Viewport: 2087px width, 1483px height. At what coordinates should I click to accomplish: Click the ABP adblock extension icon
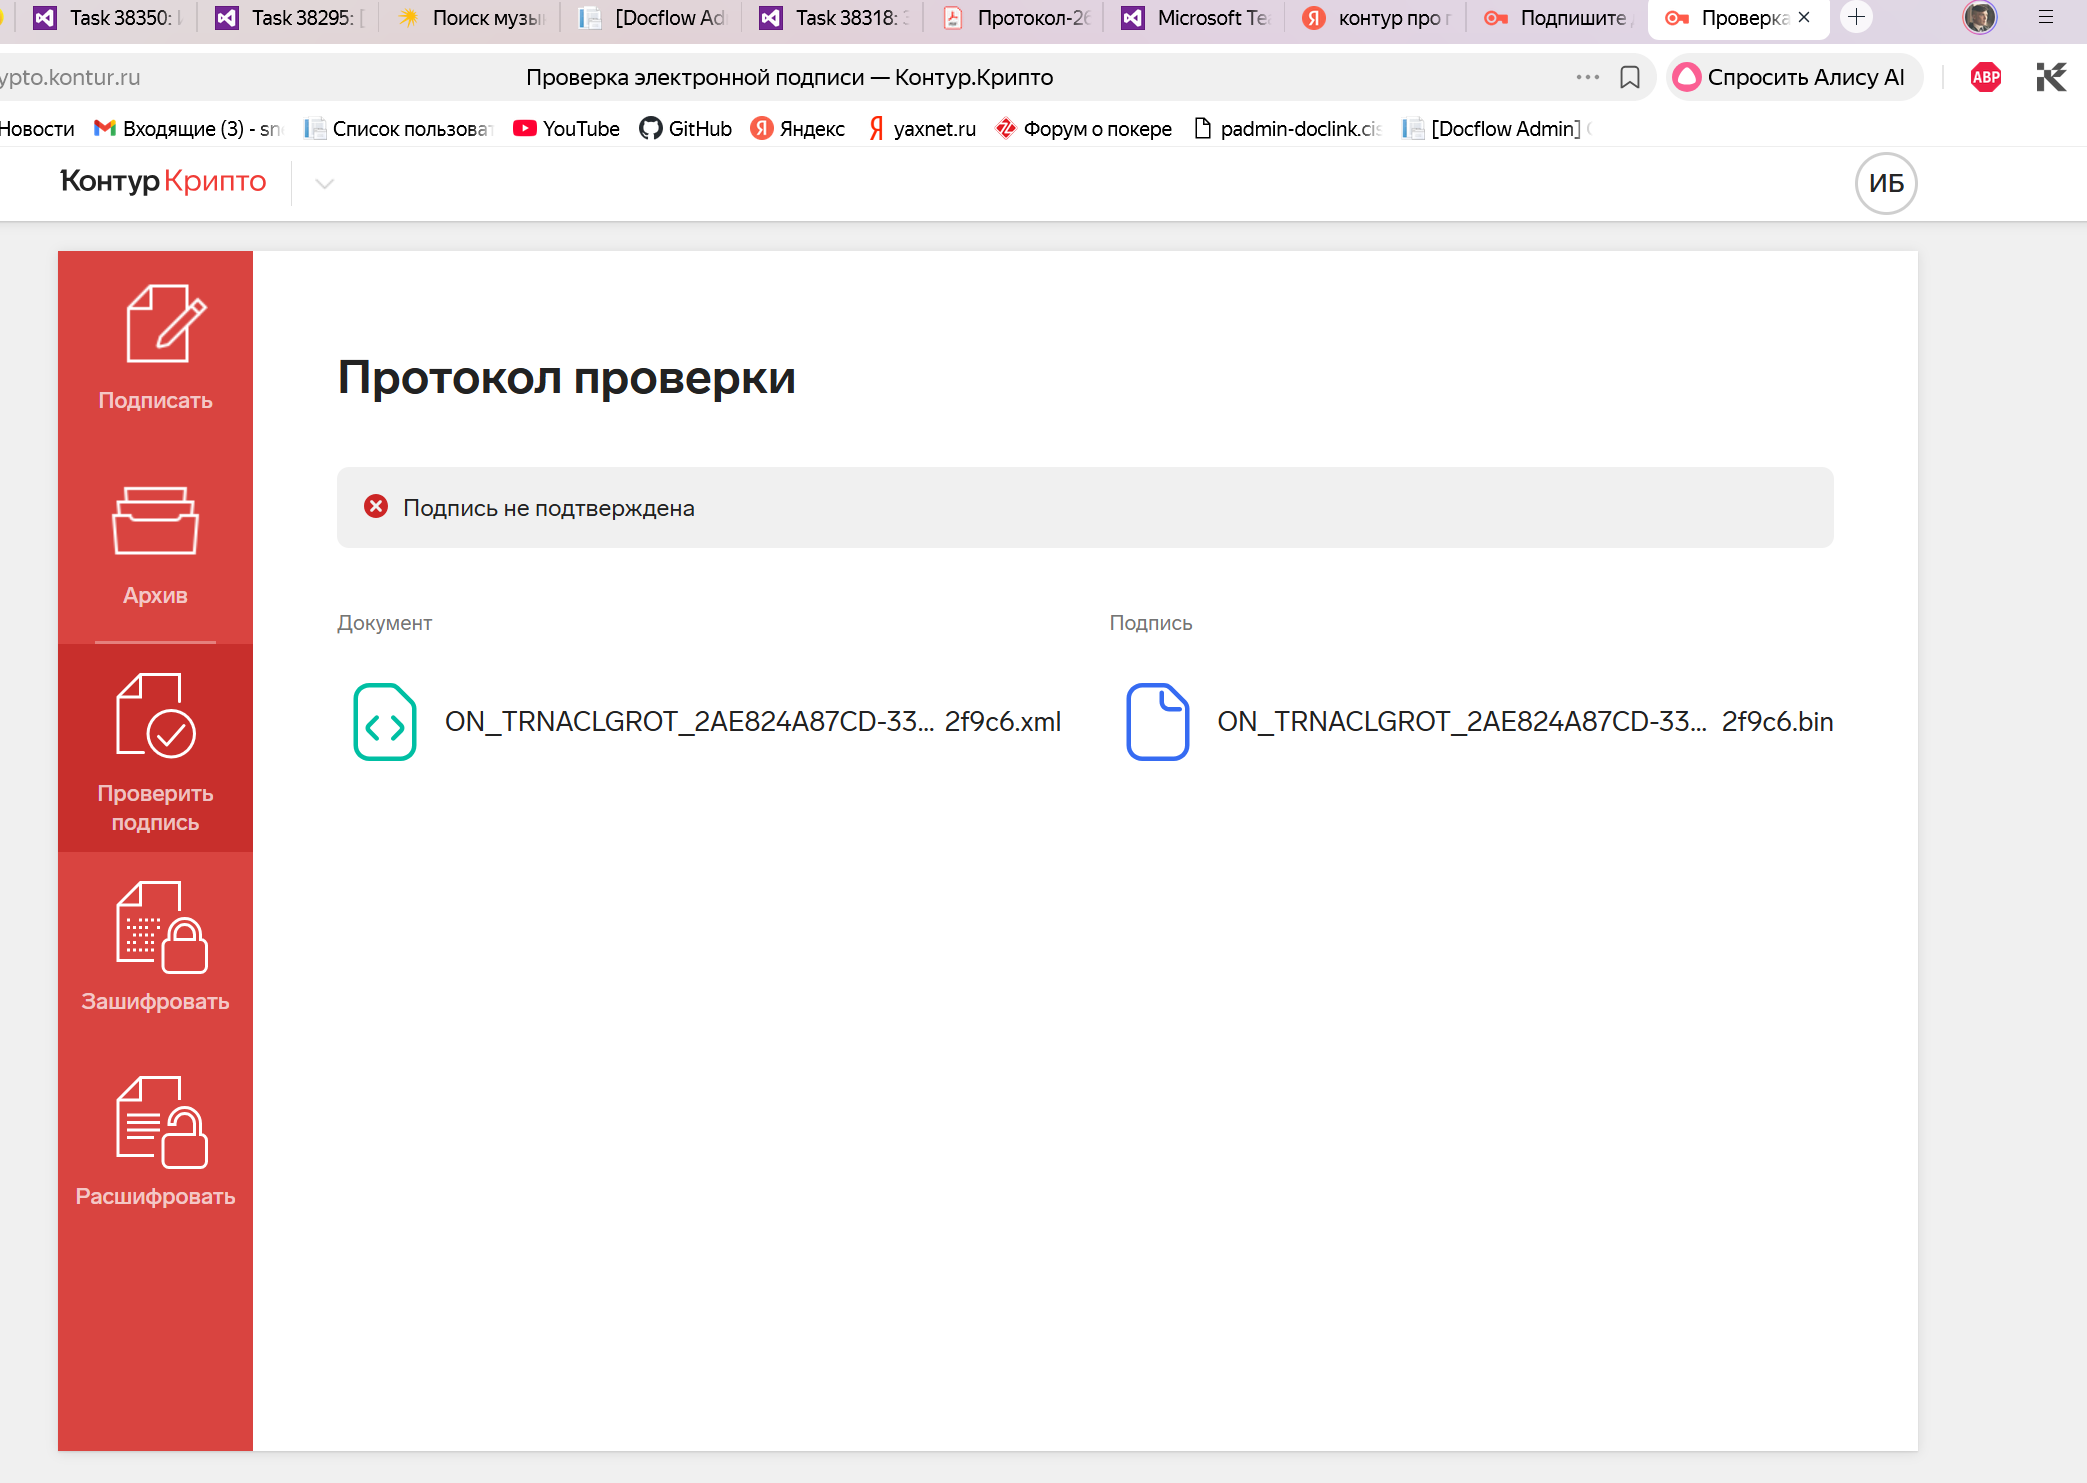point(1985,77)
